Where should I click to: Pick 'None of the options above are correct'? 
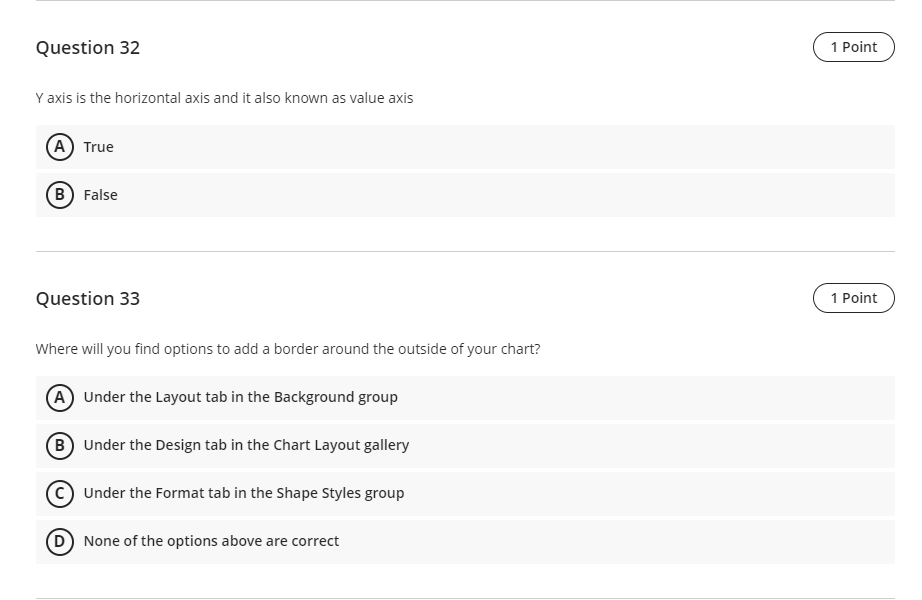point(211,541)
